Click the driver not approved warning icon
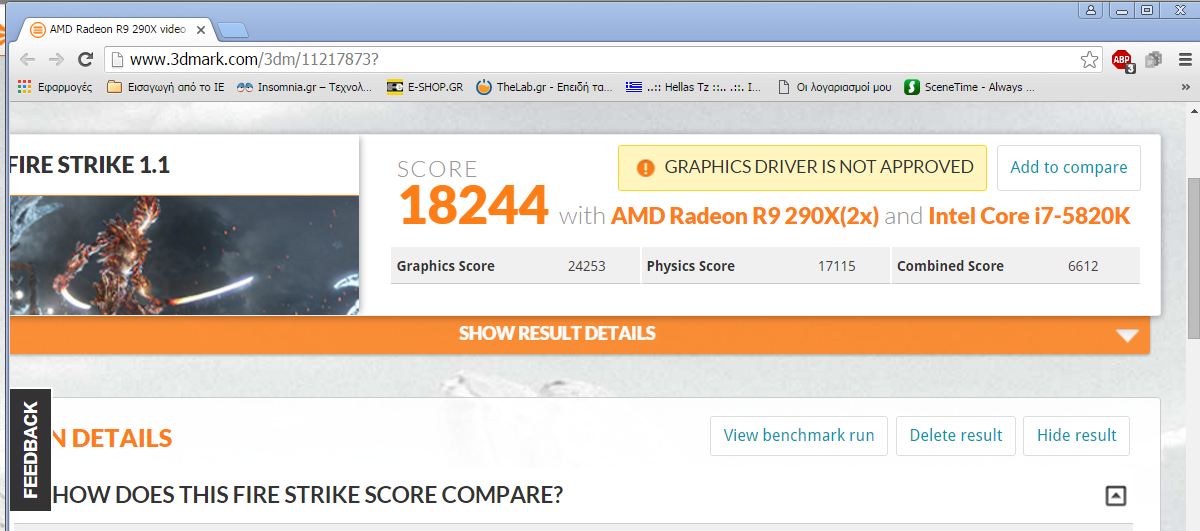This screenshot has width=1200, height=531. pyautogui.click(x=645, y=168)
